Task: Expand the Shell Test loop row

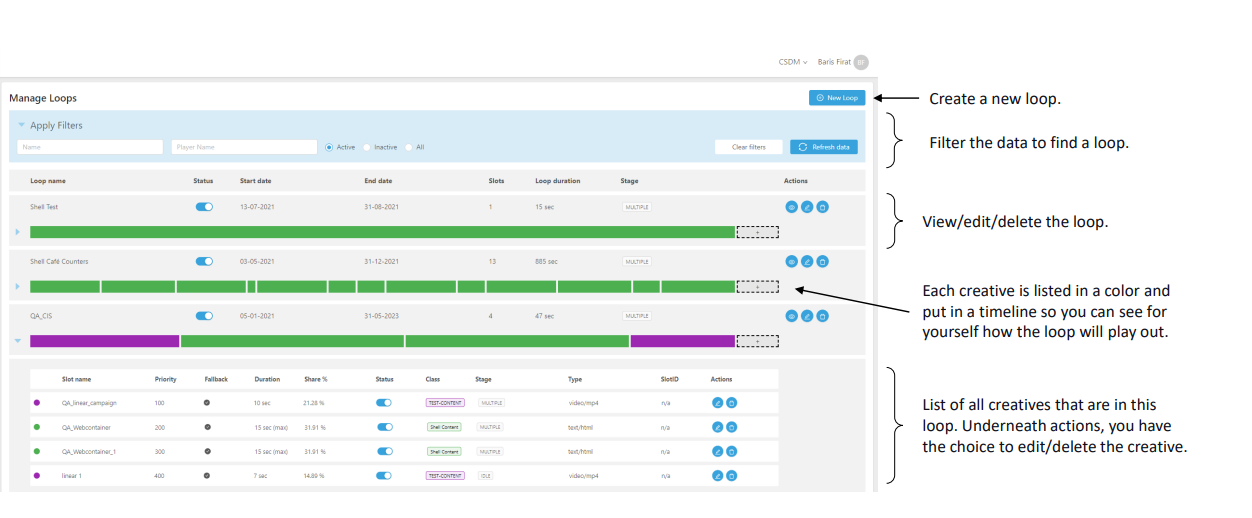Action: click(x=18, y=232)
